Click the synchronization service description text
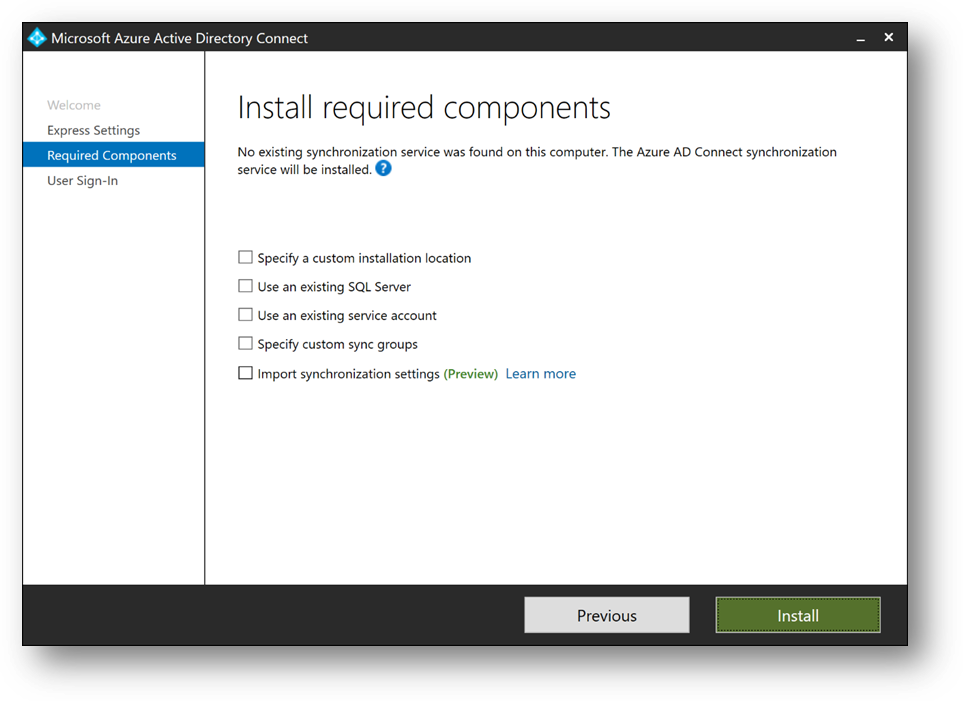 (x=536, y=153)
